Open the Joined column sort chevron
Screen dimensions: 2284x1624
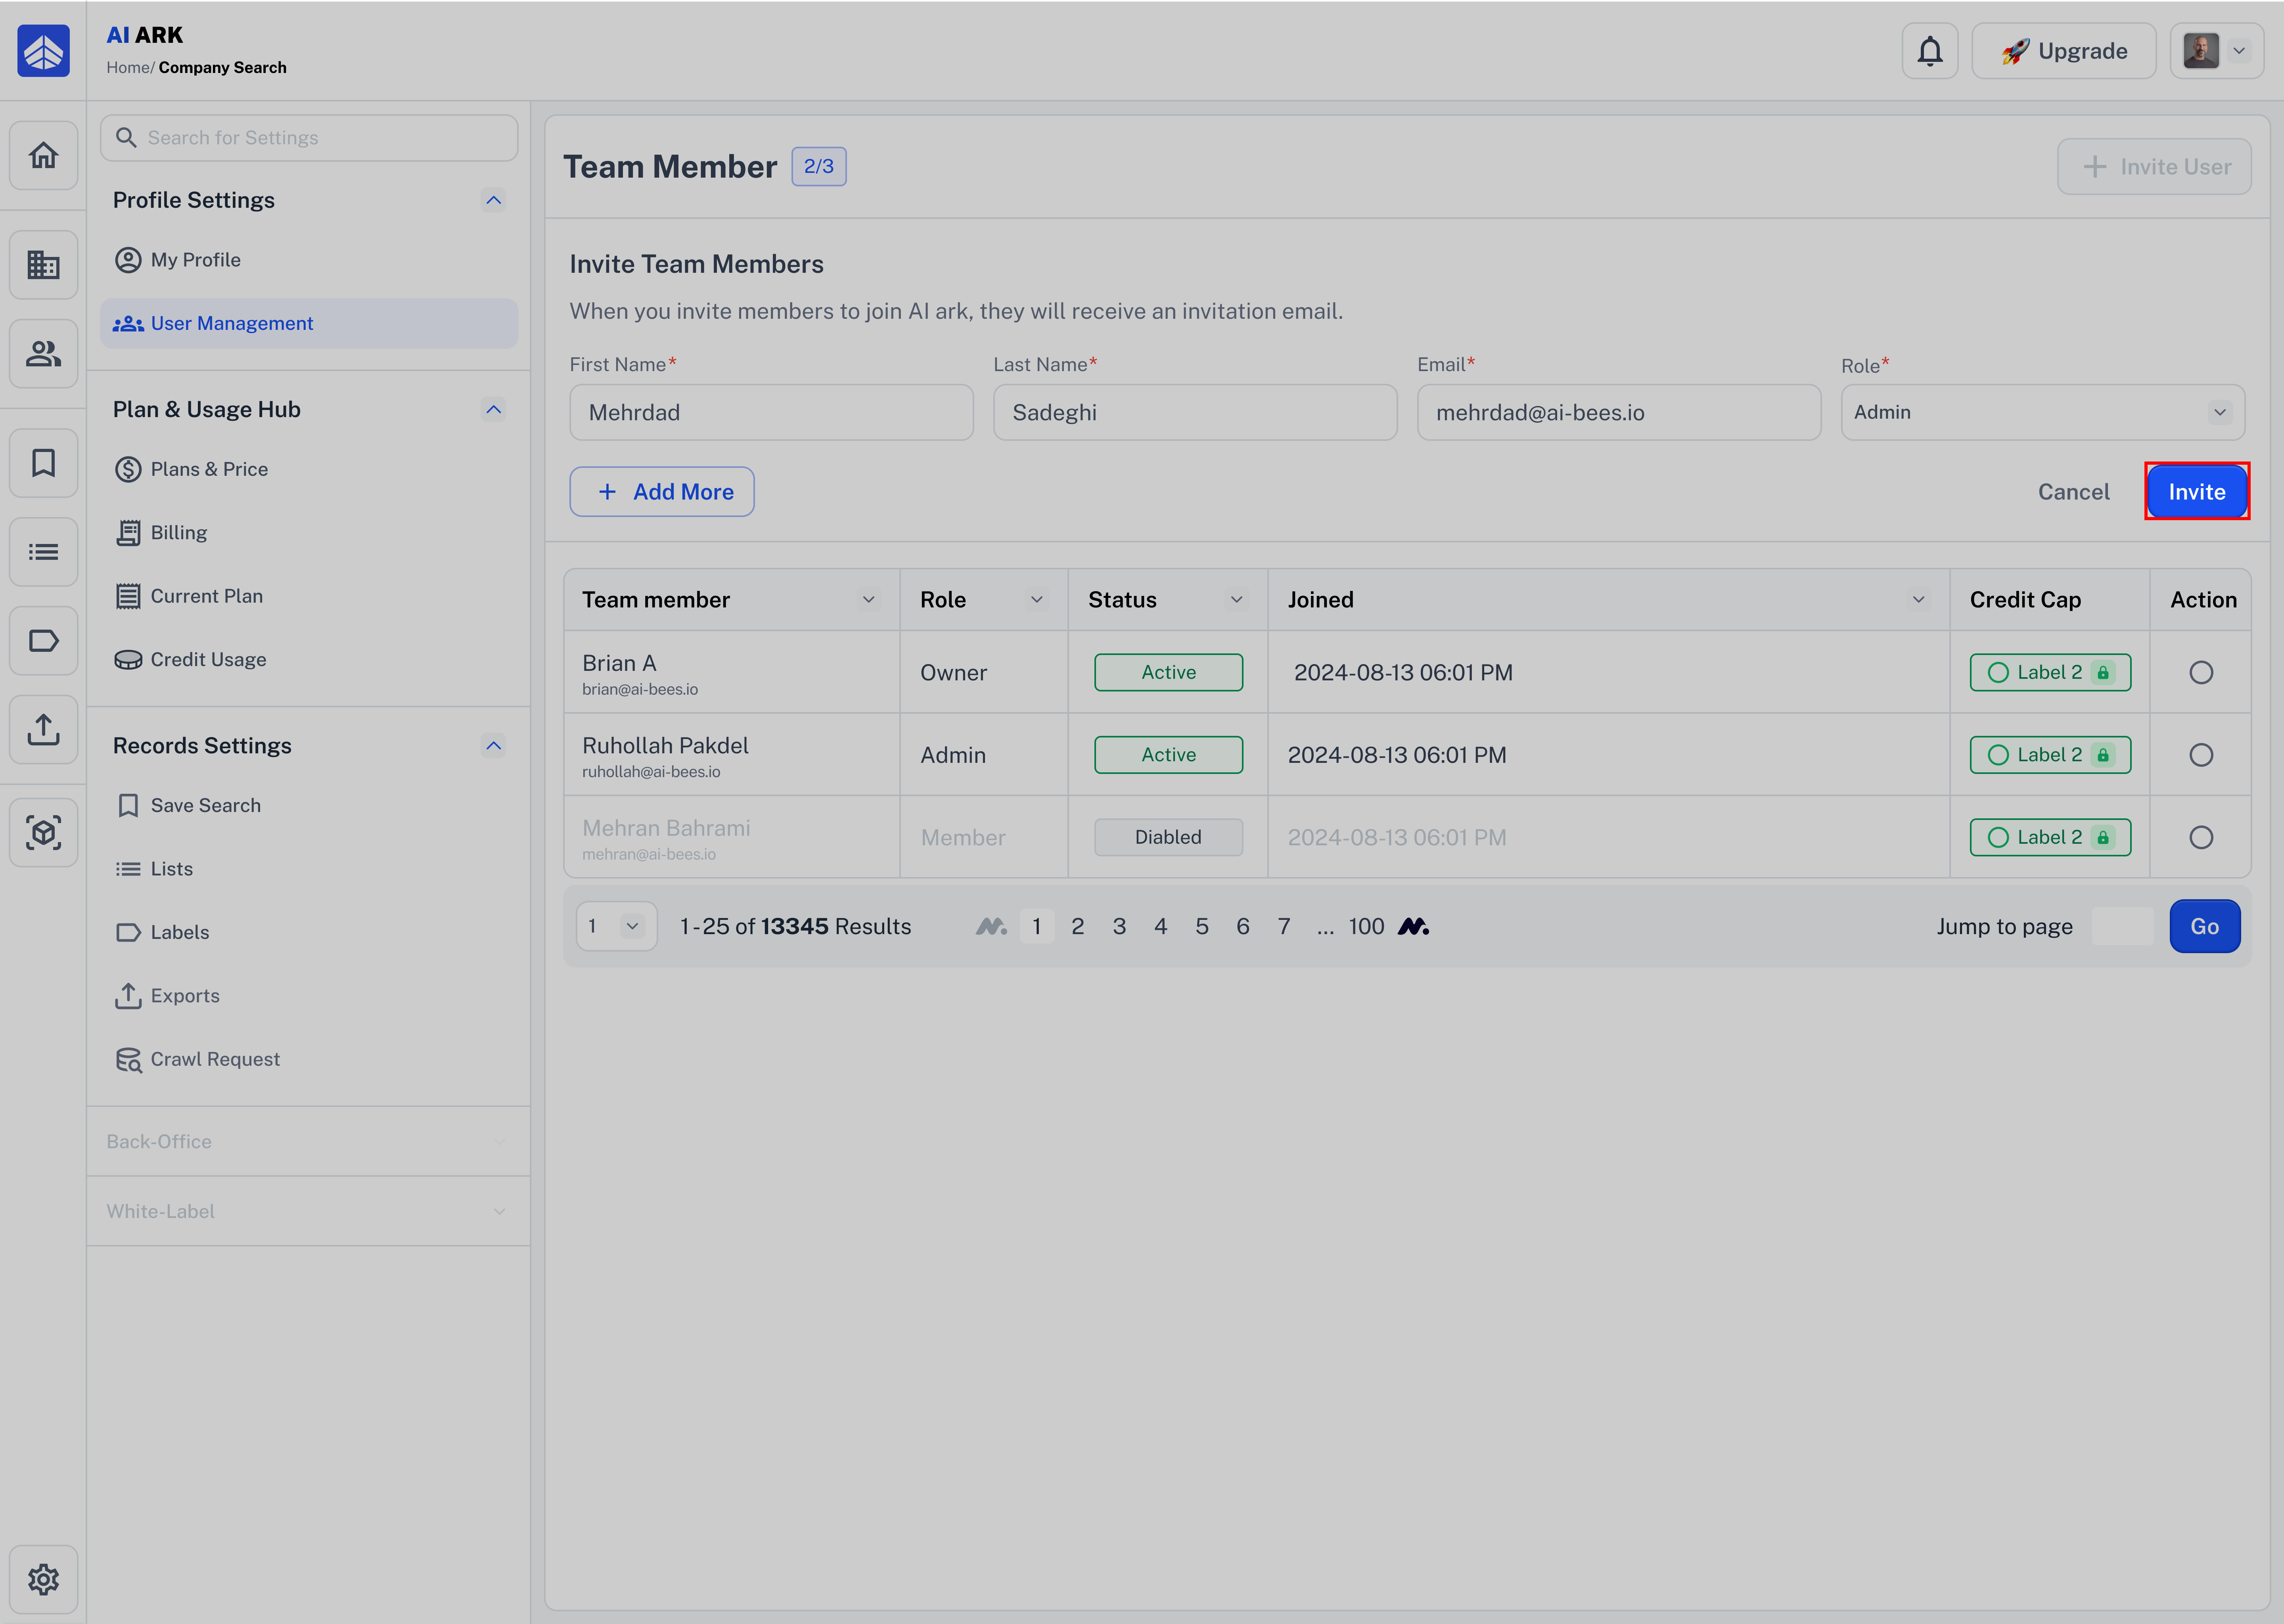pyautogui.click(x=1918, y=600)
